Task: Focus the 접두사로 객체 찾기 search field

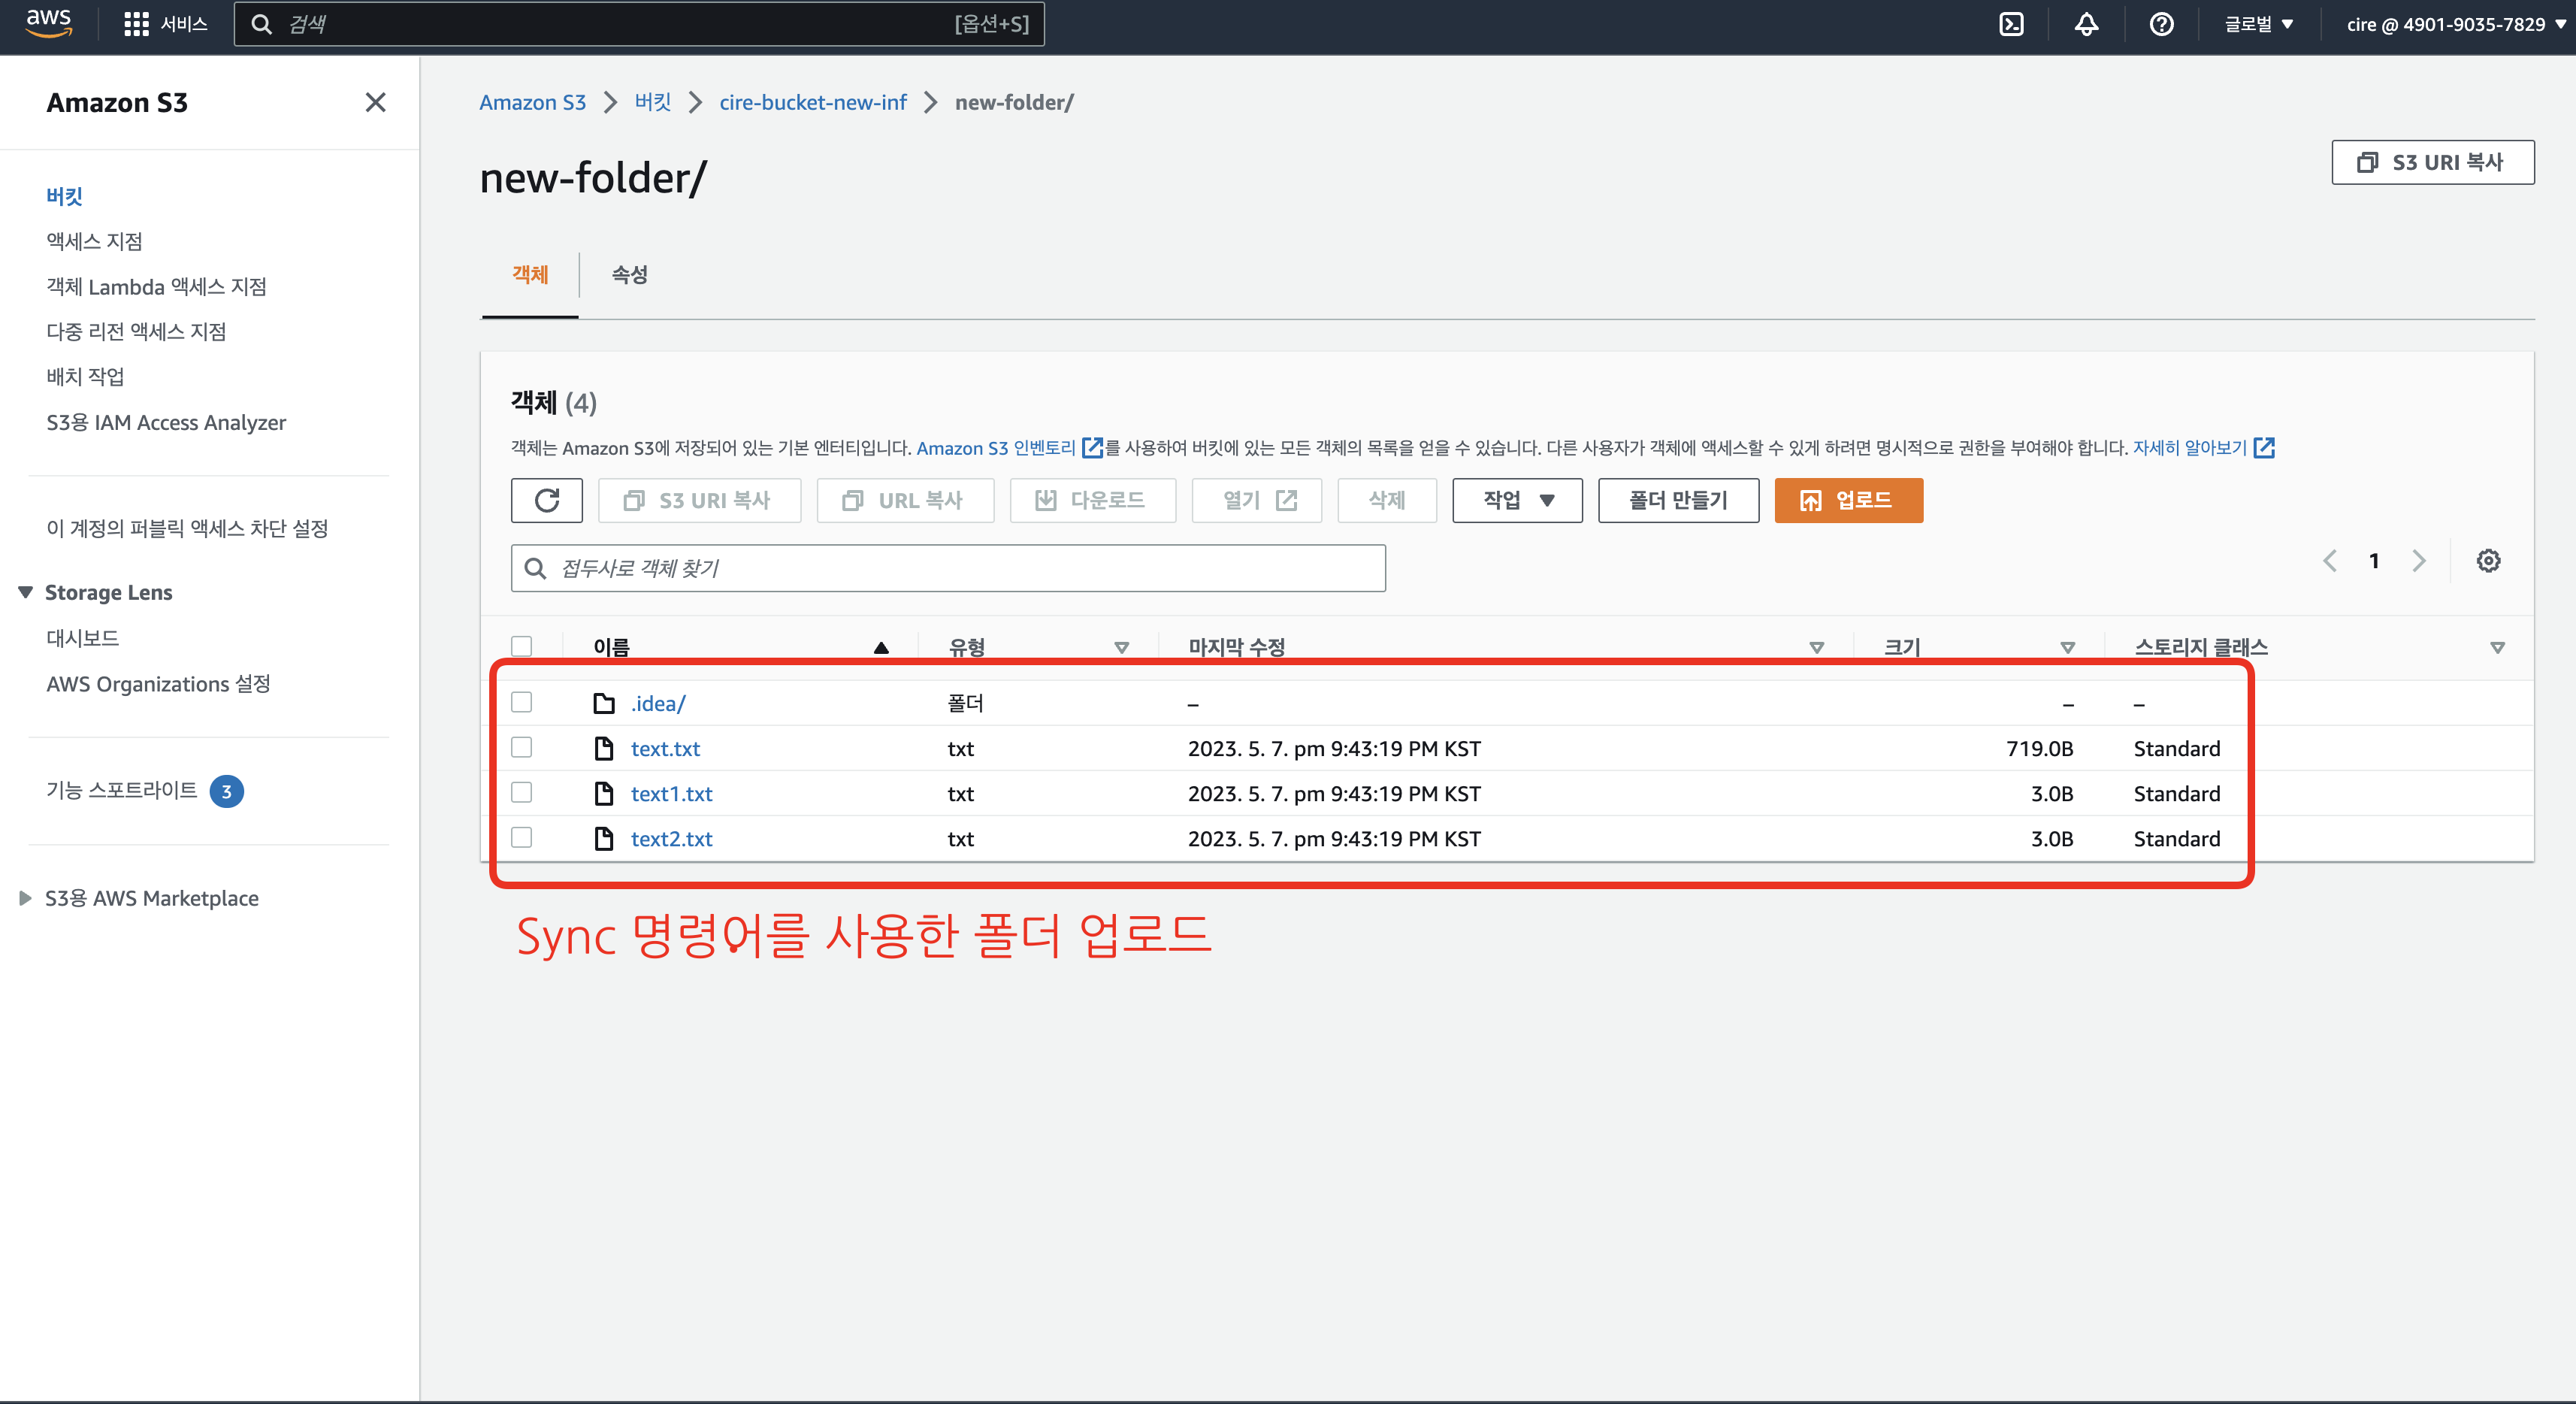Action: pyautogui.click(x=948, y=568)
